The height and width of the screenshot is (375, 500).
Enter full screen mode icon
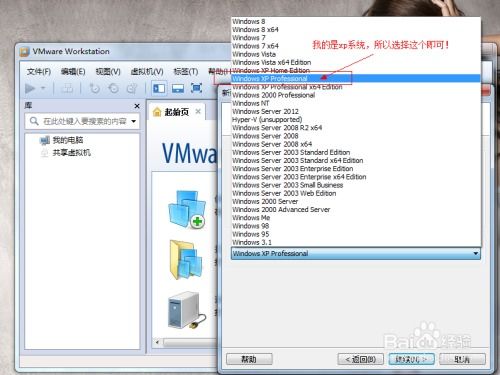tap(196, 88)
